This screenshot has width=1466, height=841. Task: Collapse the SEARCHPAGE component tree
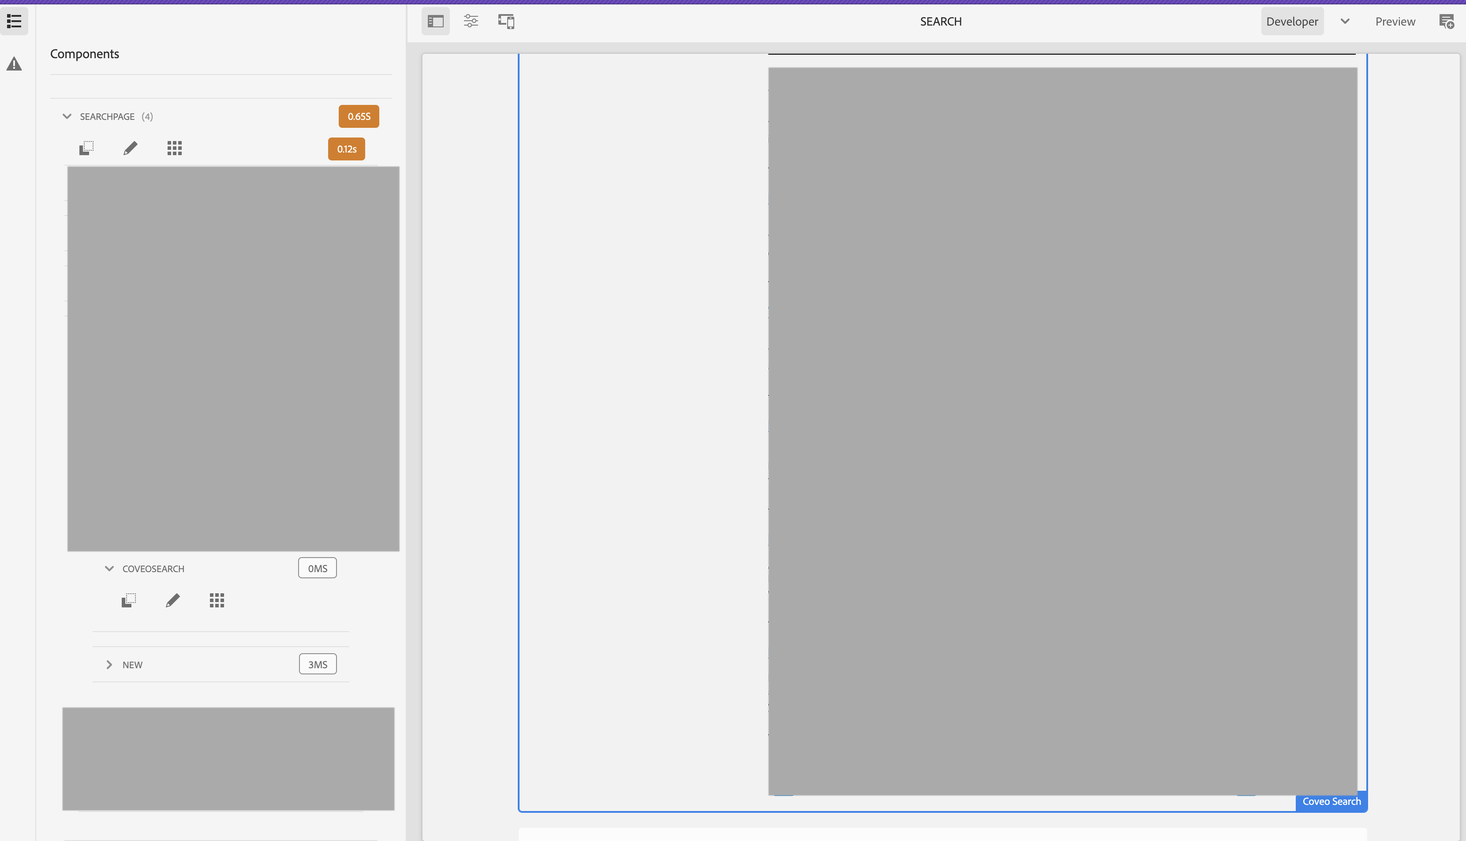(x=67, y=117)
